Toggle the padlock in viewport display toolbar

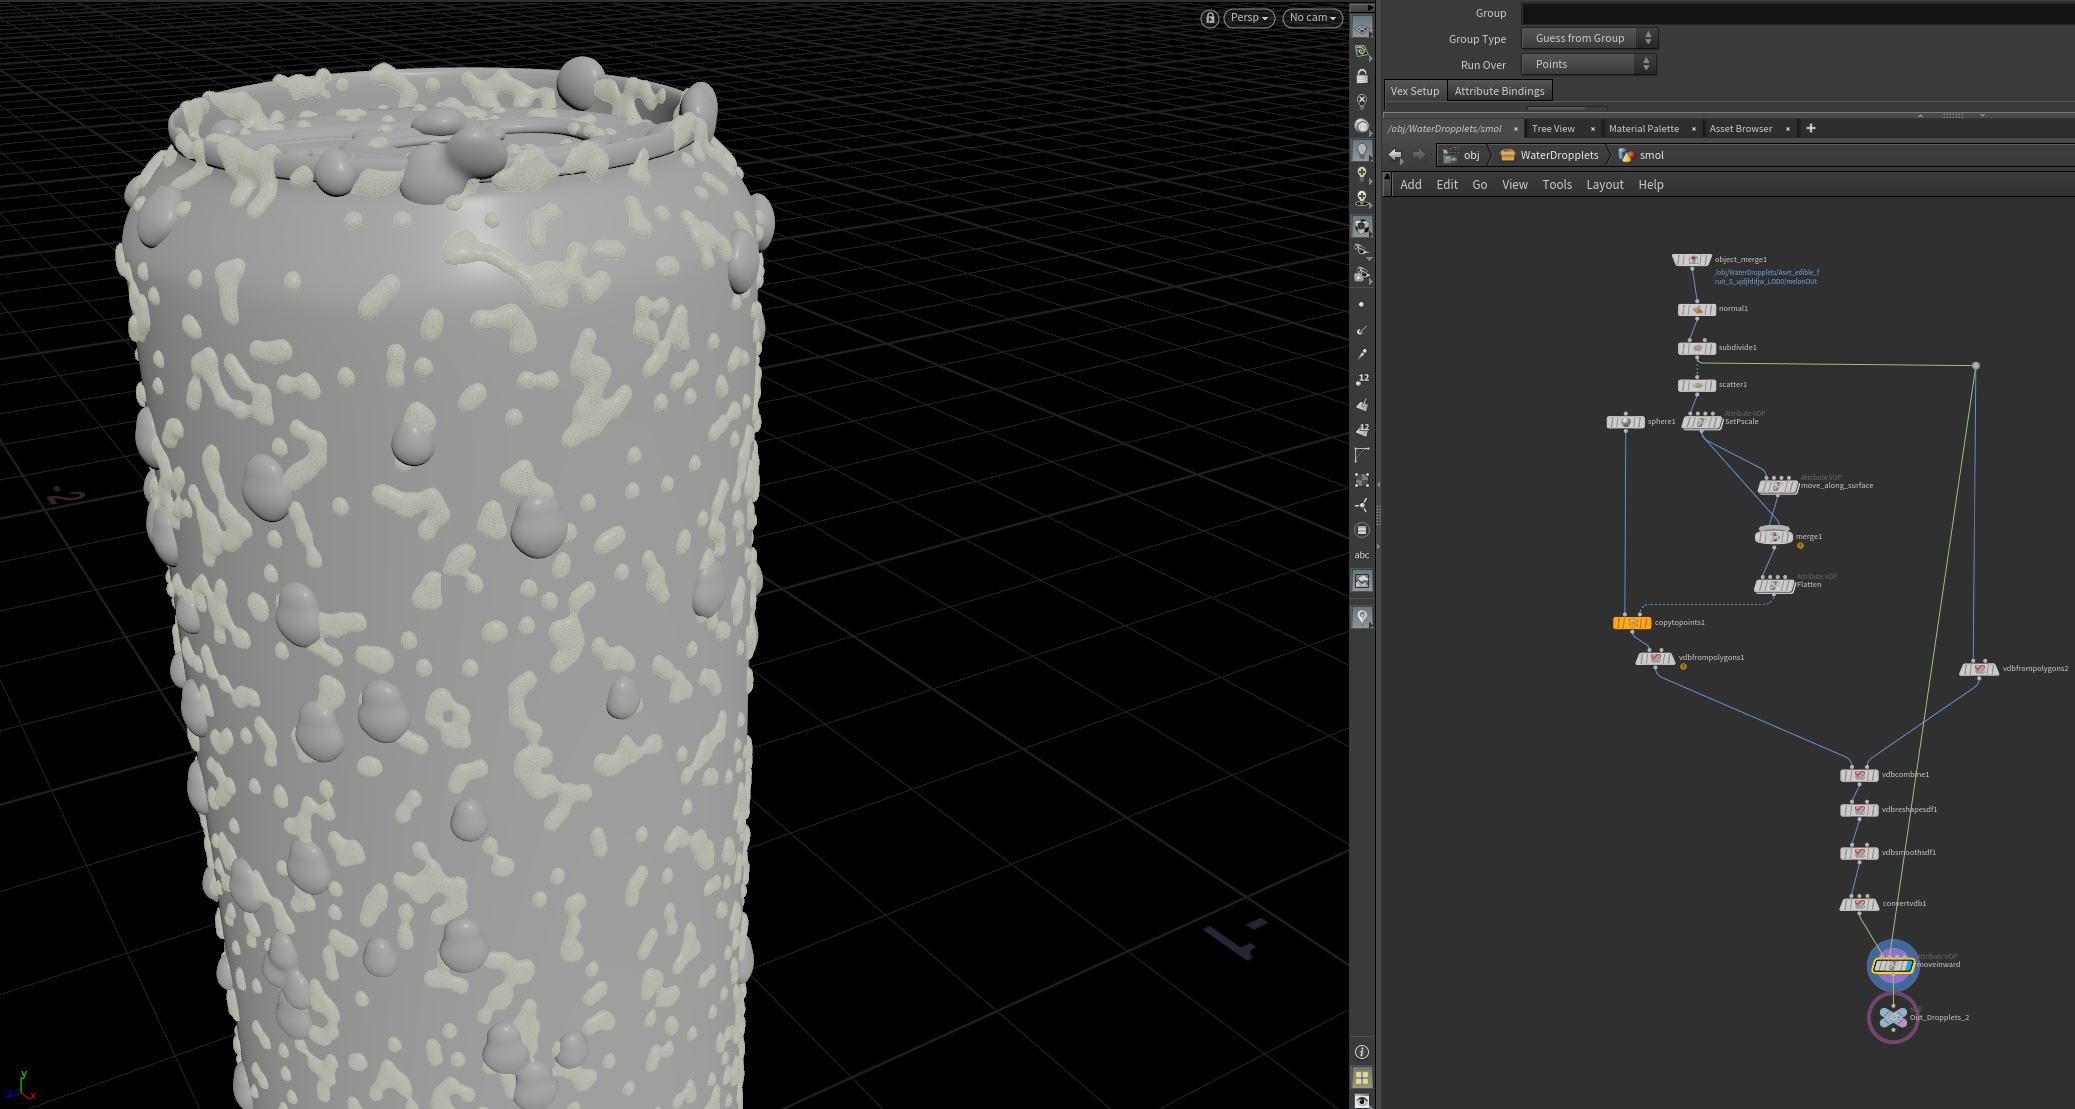pyautogui.click(x=1362, y=76)
